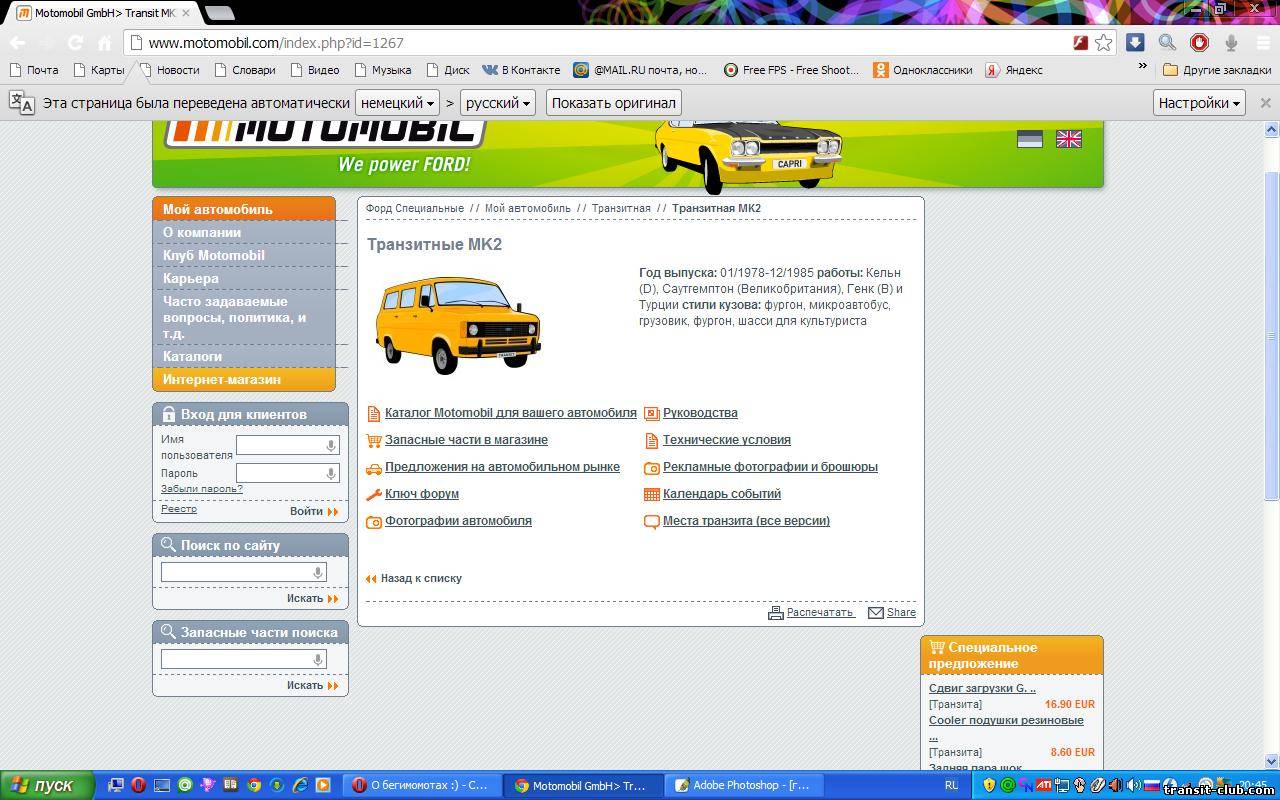Open Одноклассники bookmark

pos(922,70)
